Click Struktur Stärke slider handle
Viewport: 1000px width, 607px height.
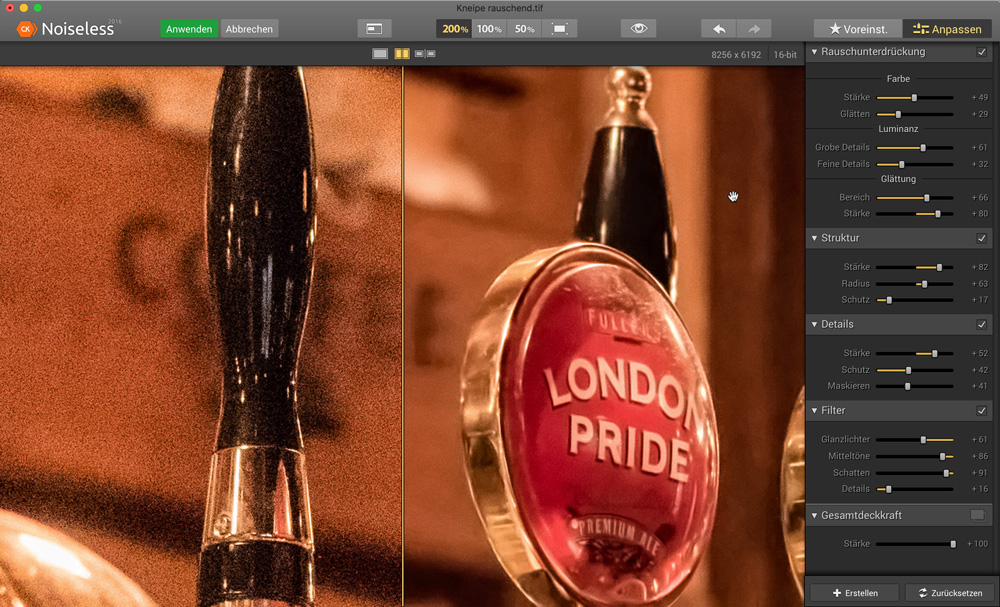coord(939,267)
